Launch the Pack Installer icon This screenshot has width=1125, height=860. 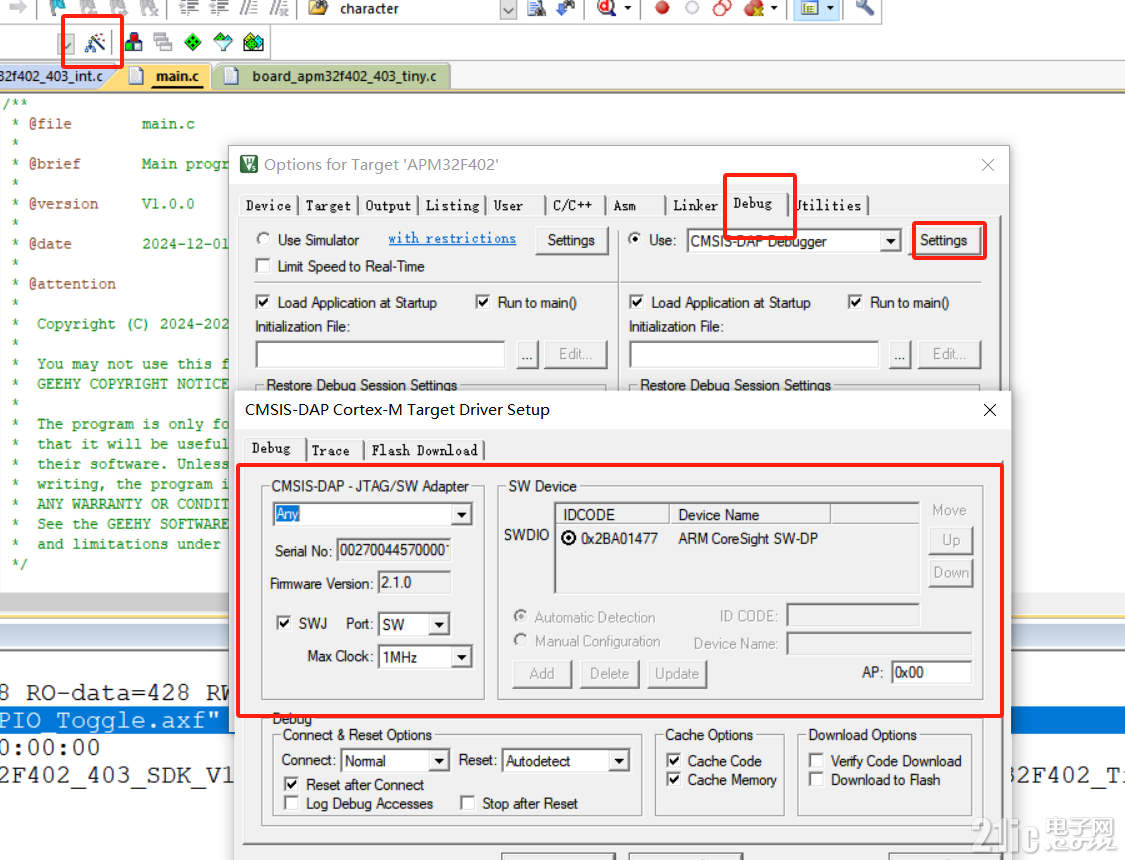coord(253,42)
